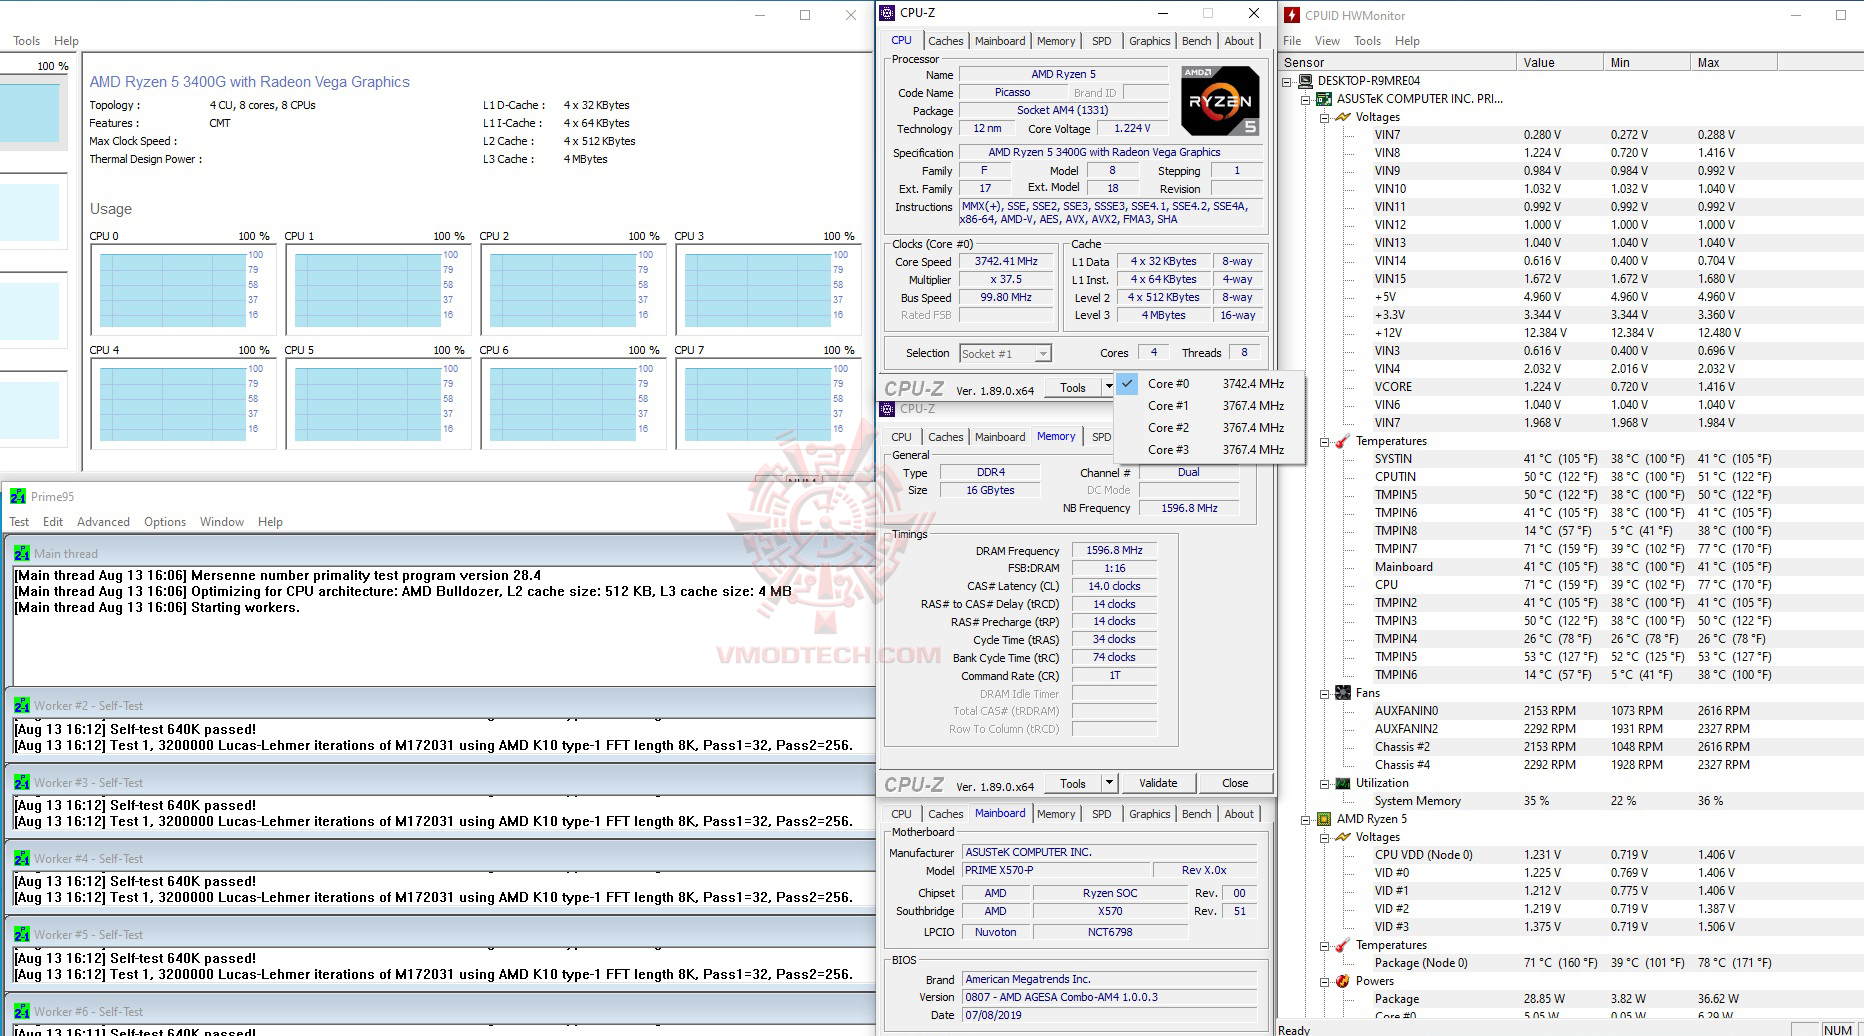Image resolution: width=1864 pixels, height=1036 pixels.
Task: Select checked Core #0 in clock menu
Action: [x=1209, y=384]
